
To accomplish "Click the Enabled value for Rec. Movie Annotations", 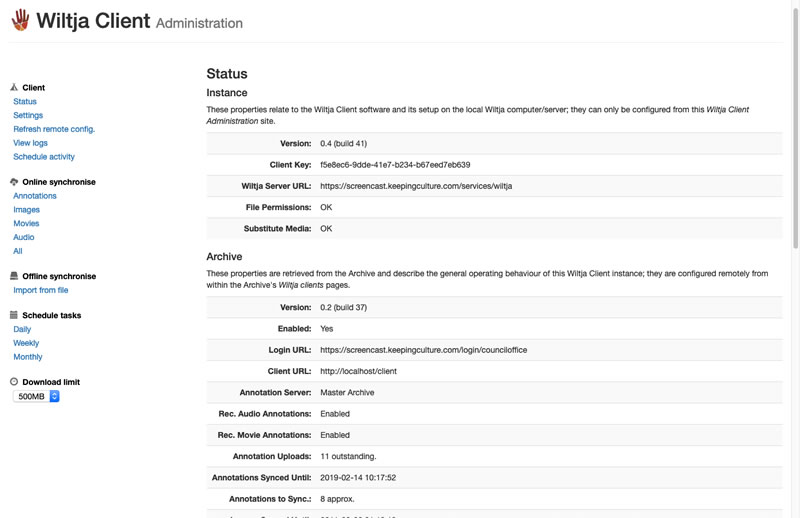I will tap(335, 435).
